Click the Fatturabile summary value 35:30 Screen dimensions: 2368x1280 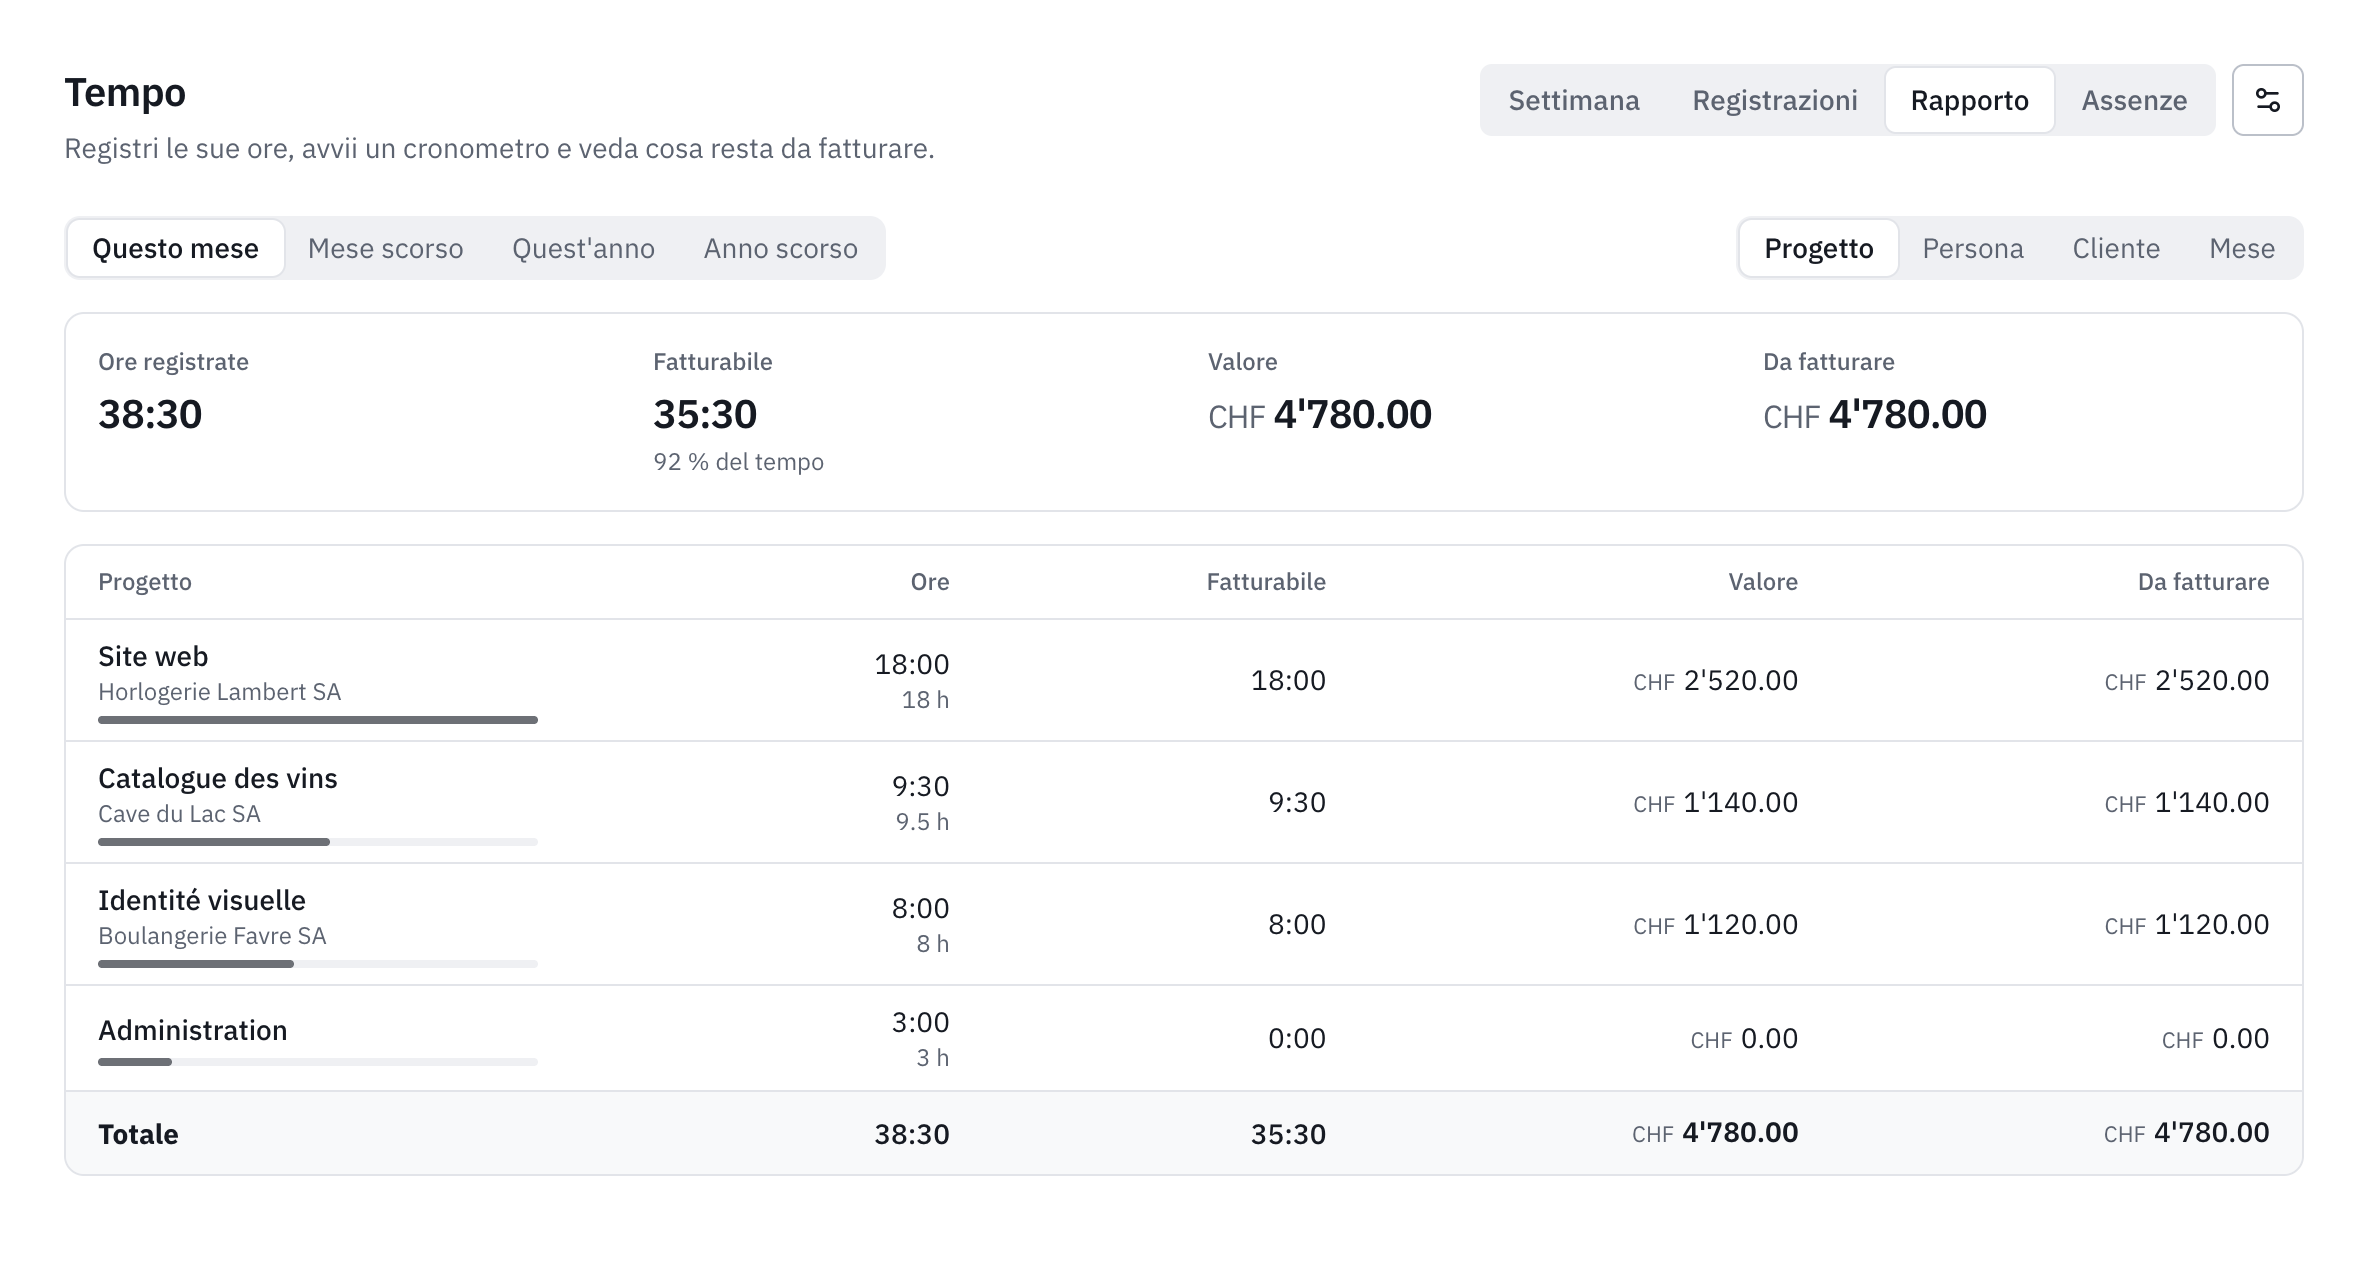(705, 415)
